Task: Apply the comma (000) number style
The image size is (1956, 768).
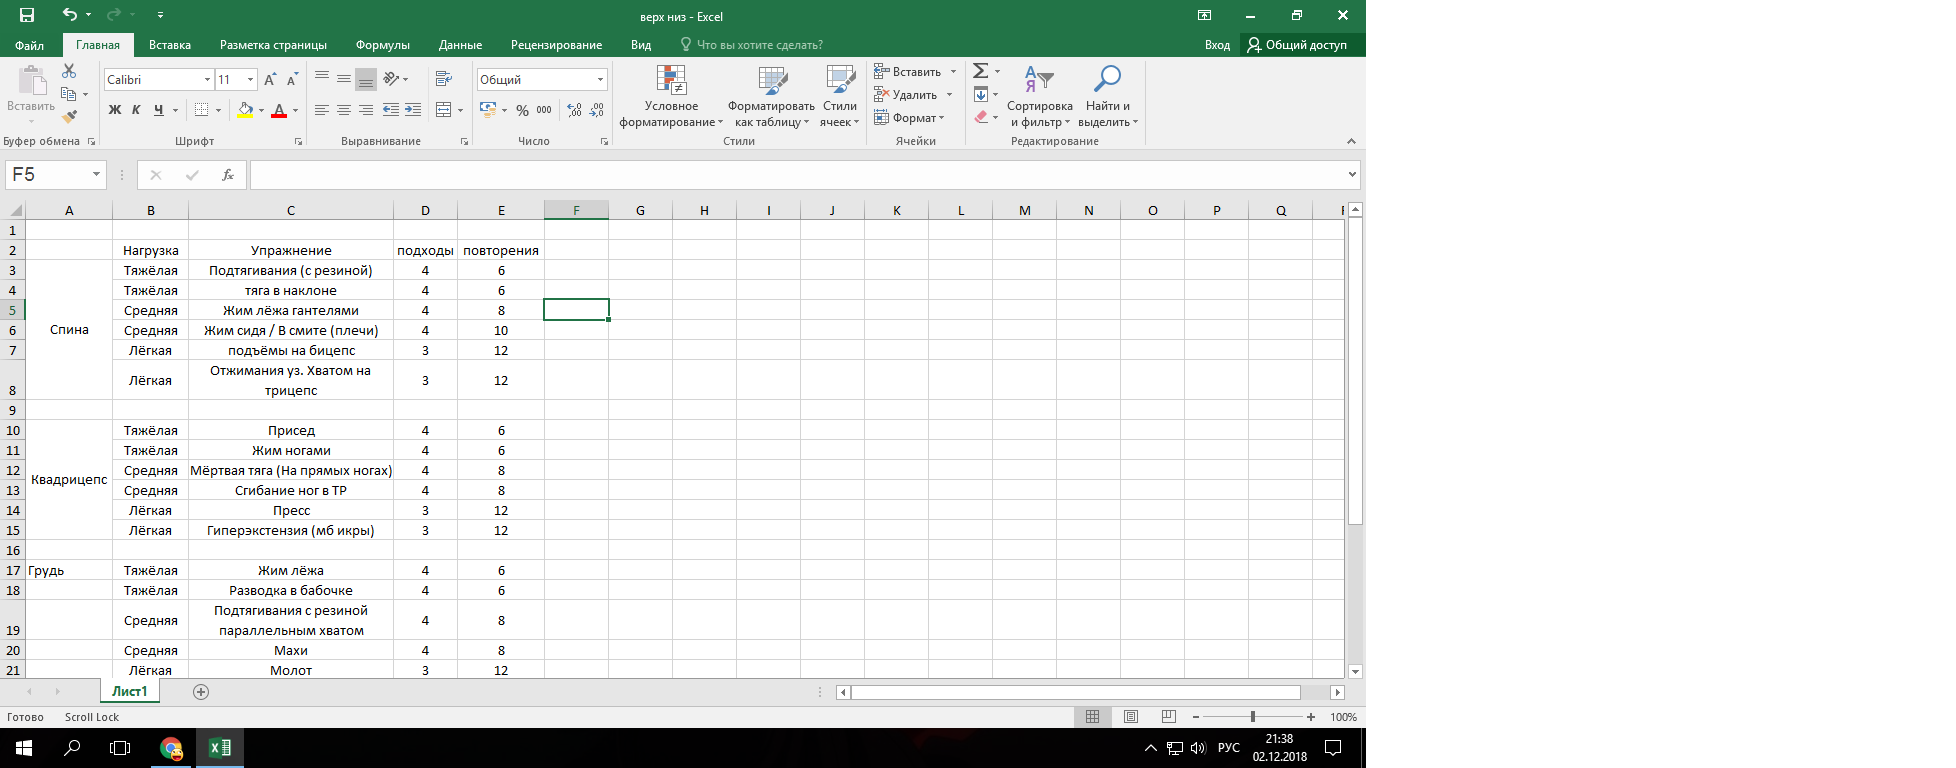Action: [x=544, y=110]
